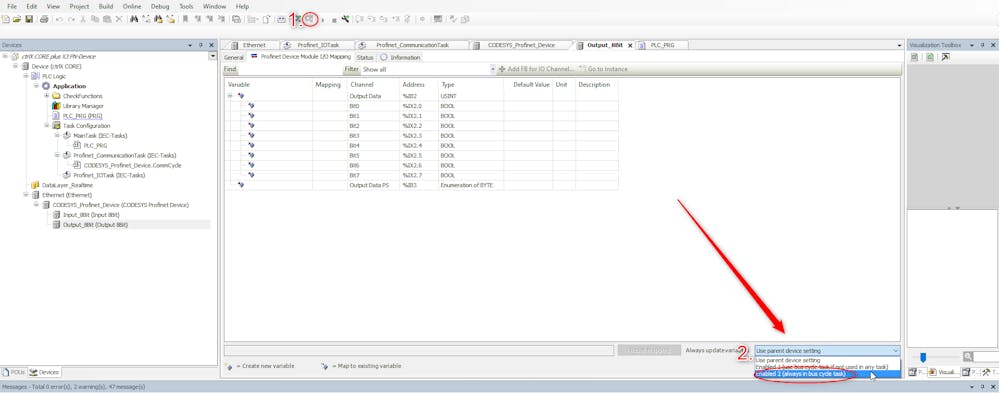Click the Find binoculars icon

[x=134, y=19]
